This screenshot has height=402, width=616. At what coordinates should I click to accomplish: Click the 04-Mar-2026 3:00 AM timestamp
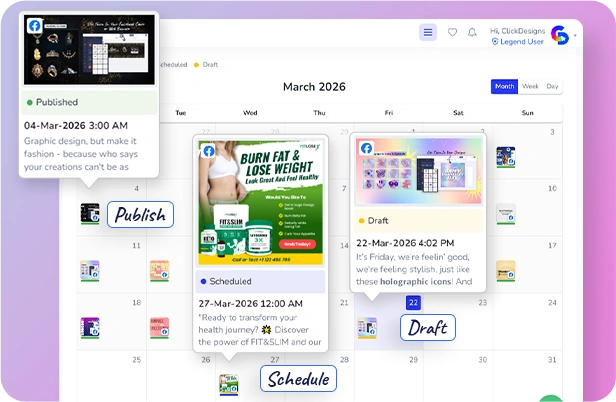tap(76, 126)
